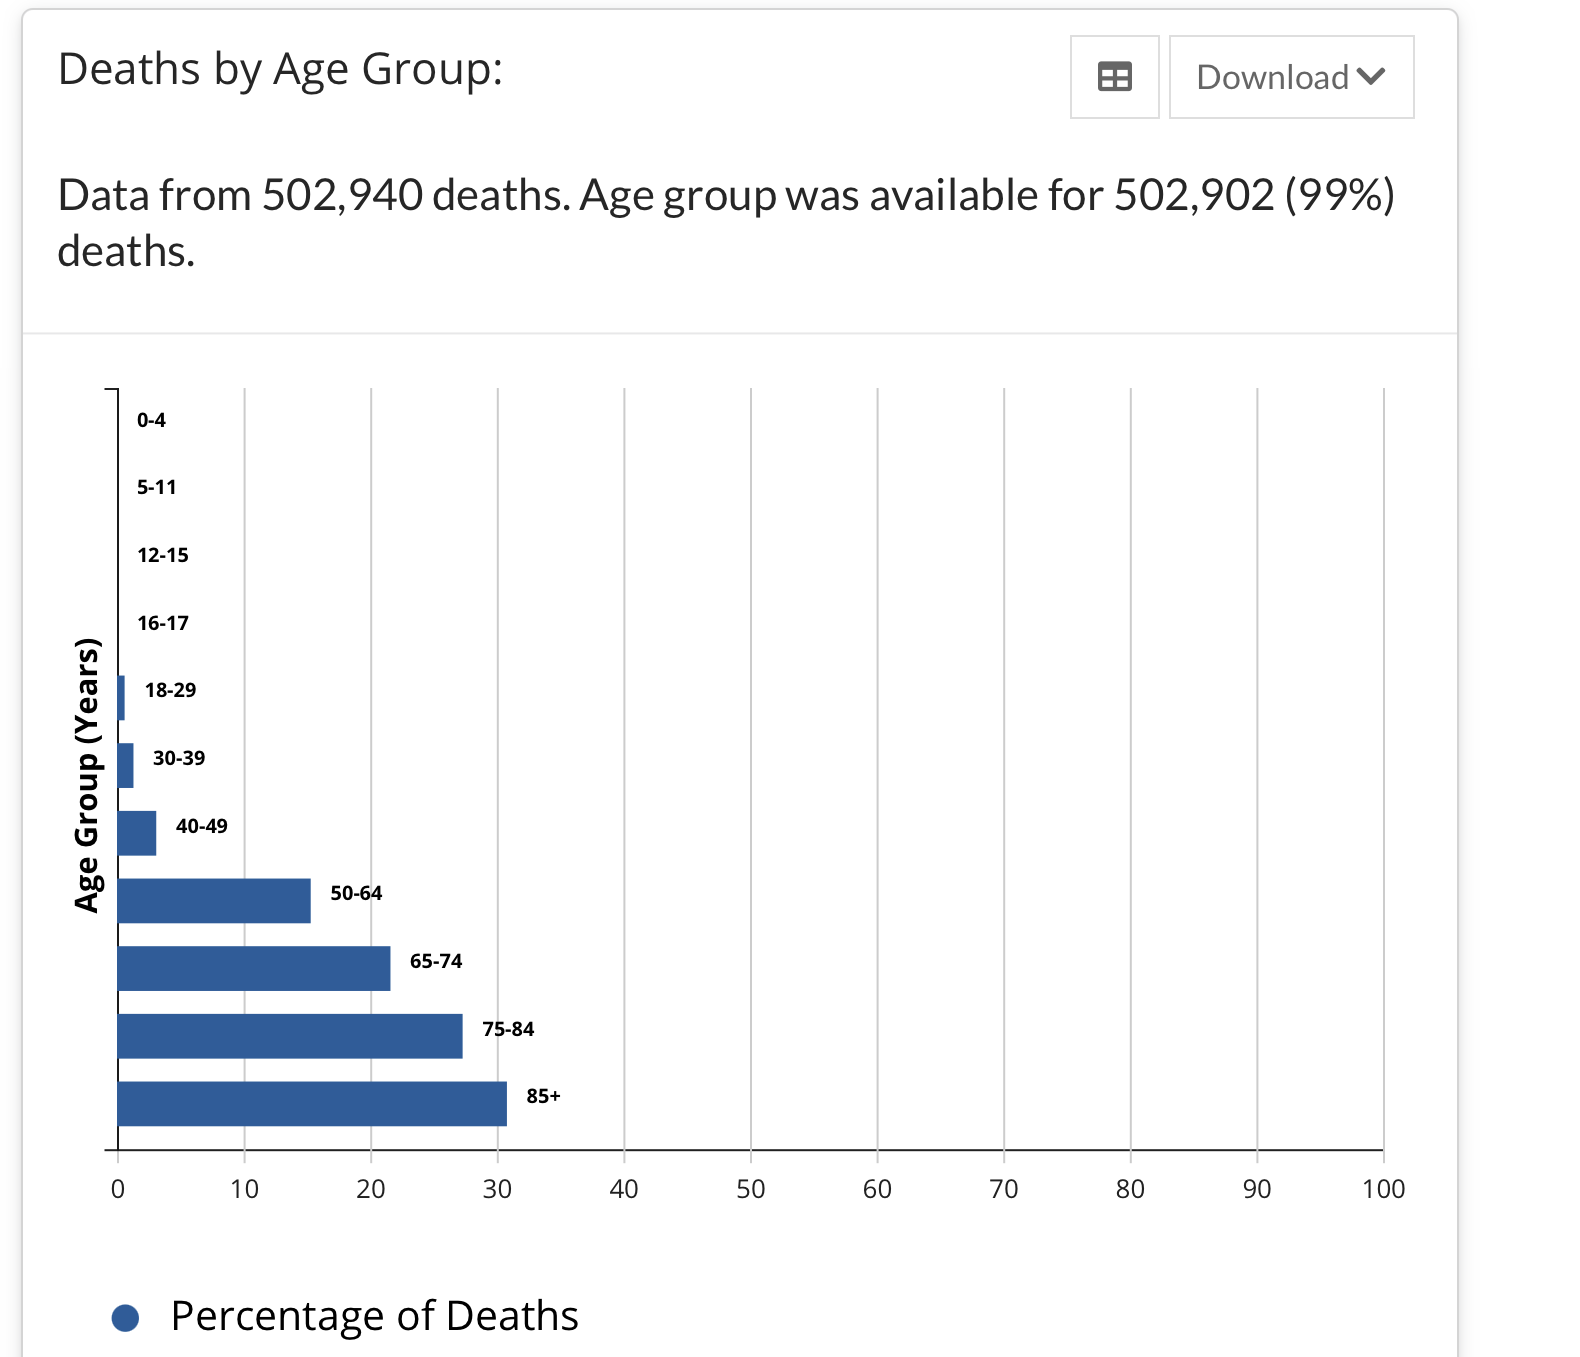Click the Age Group (Years) axis title

(88, 775)
